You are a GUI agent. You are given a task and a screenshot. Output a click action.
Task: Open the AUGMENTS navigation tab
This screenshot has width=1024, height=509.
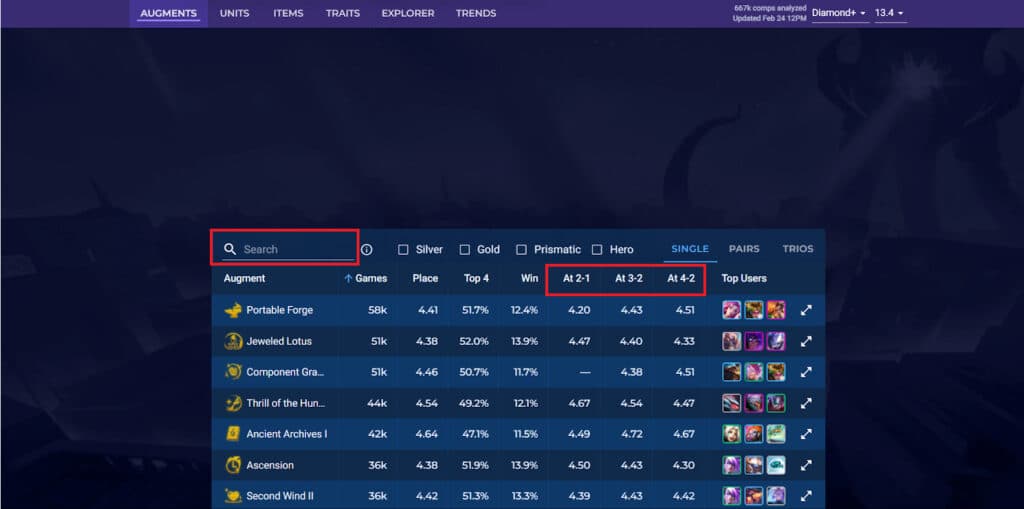[x=168, y=13]
